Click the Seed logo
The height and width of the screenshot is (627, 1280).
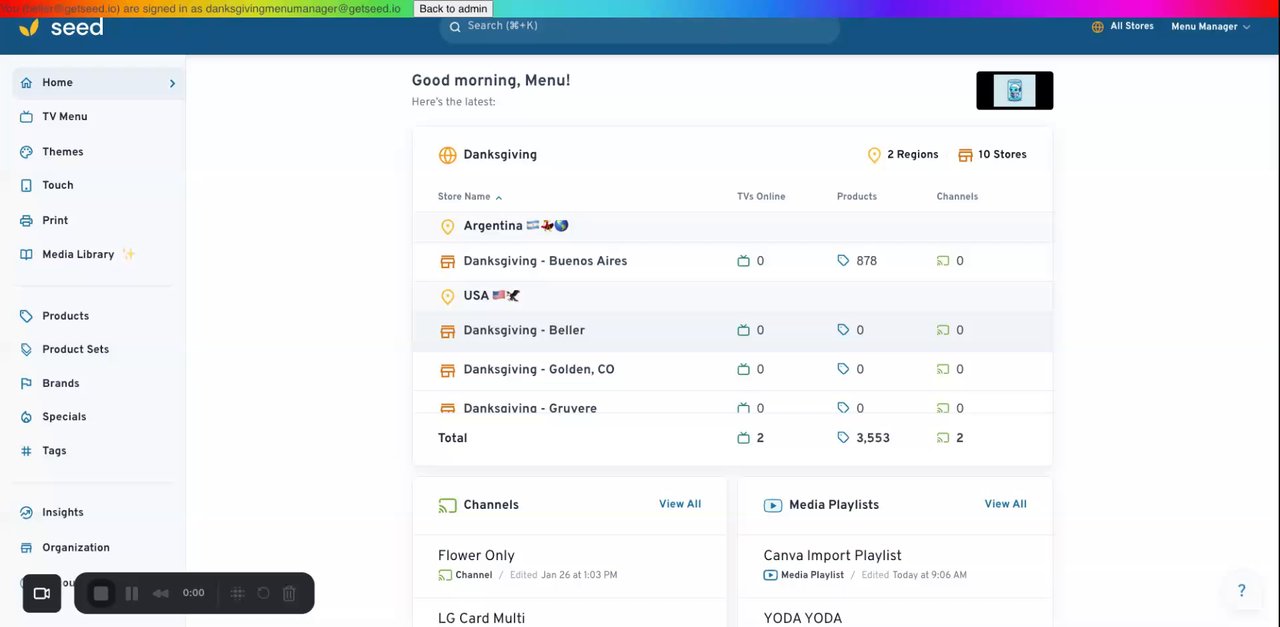[61, 27]
